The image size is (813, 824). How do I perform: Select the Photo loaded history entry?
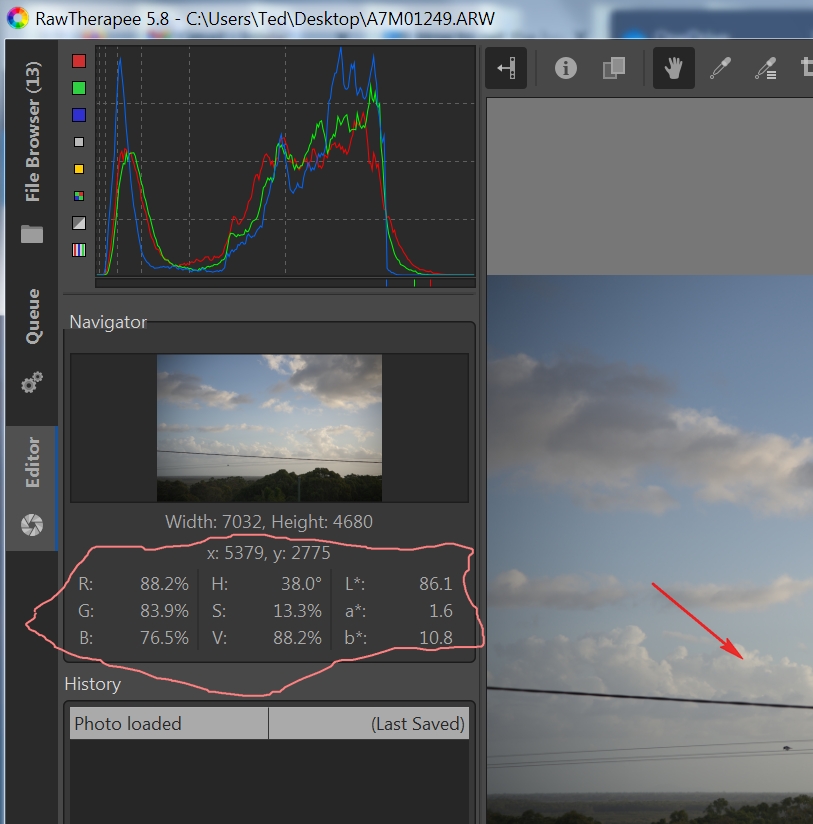pos(168,724)
